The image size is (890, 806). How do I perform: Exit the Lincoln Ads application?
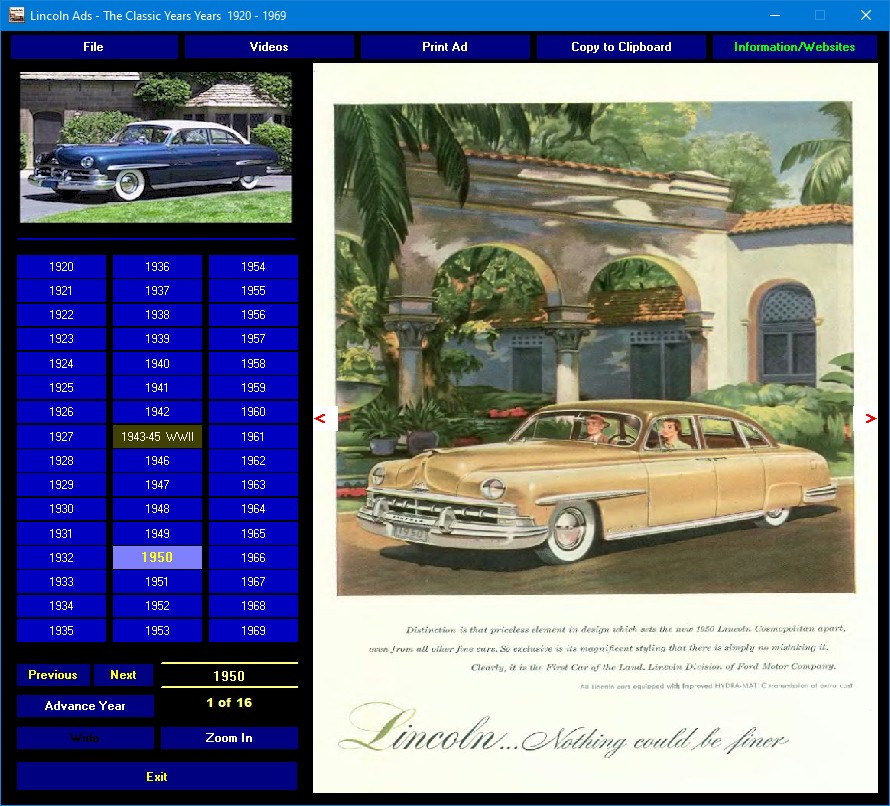coord(157,776)
